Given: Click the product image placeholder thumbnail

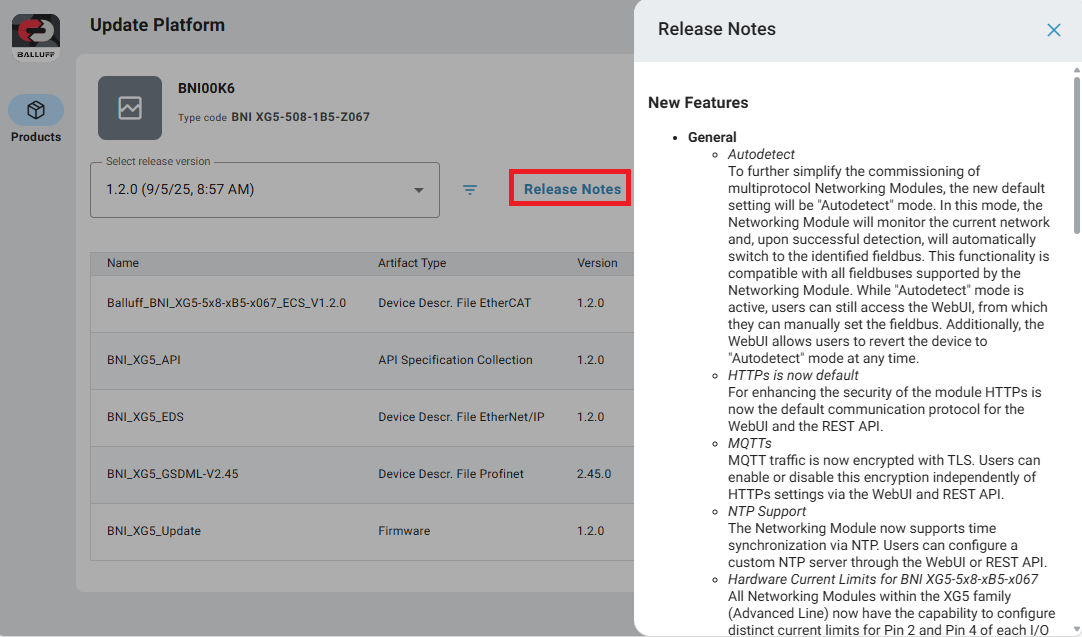Looking at the screenshot, I should 130,108.
